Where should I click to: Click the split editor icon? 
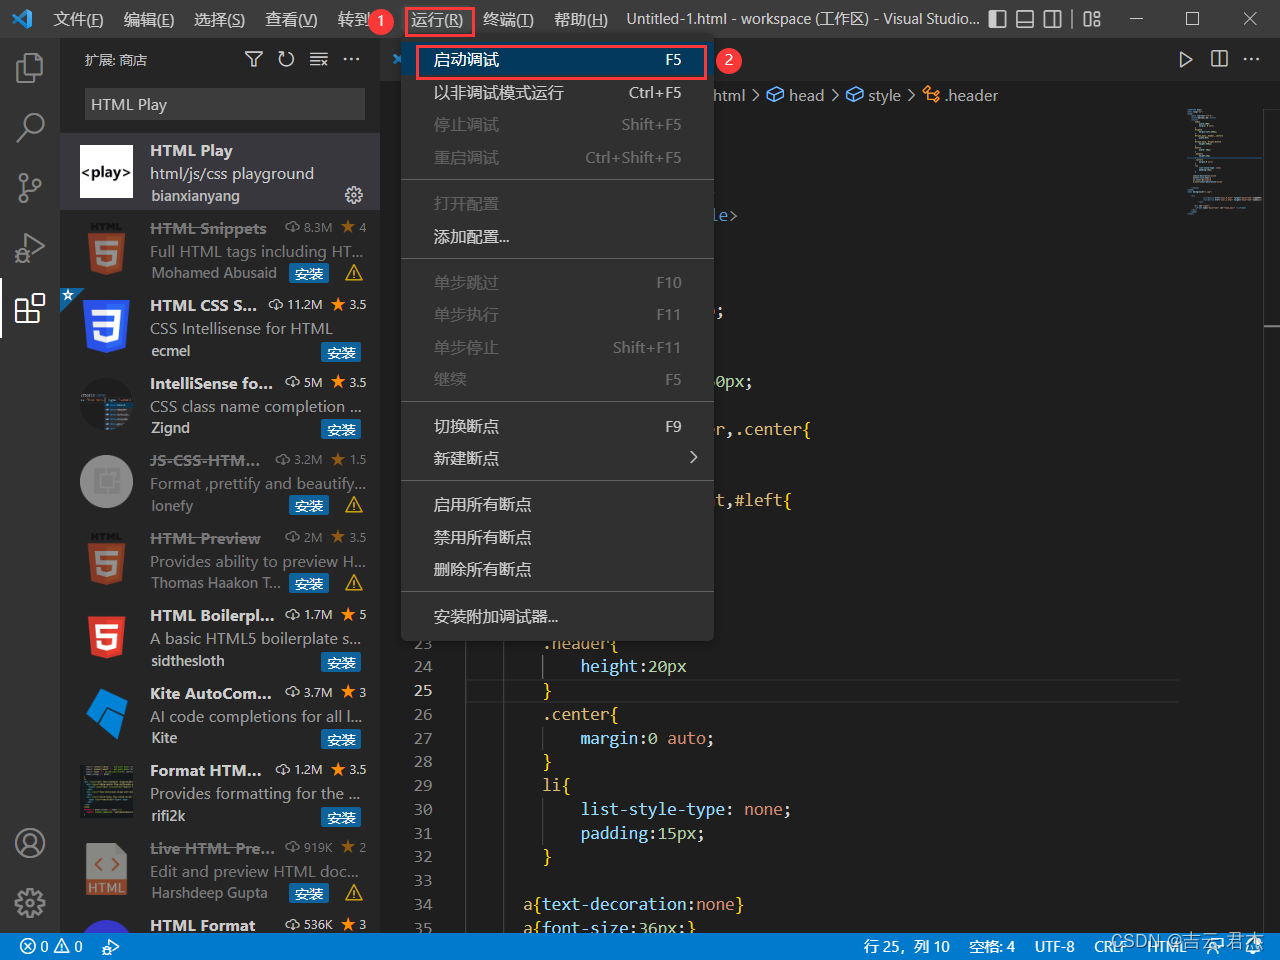(x=1219, y=59)
